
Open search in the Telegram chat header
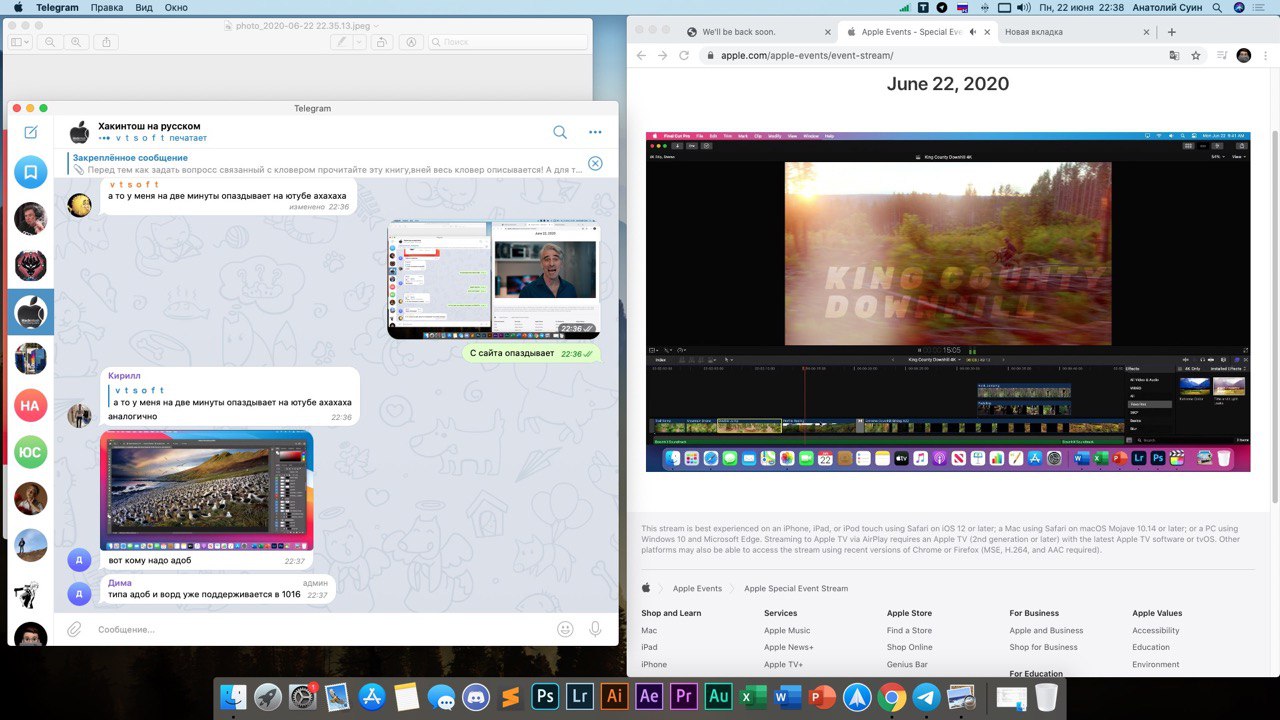[560, 132]
